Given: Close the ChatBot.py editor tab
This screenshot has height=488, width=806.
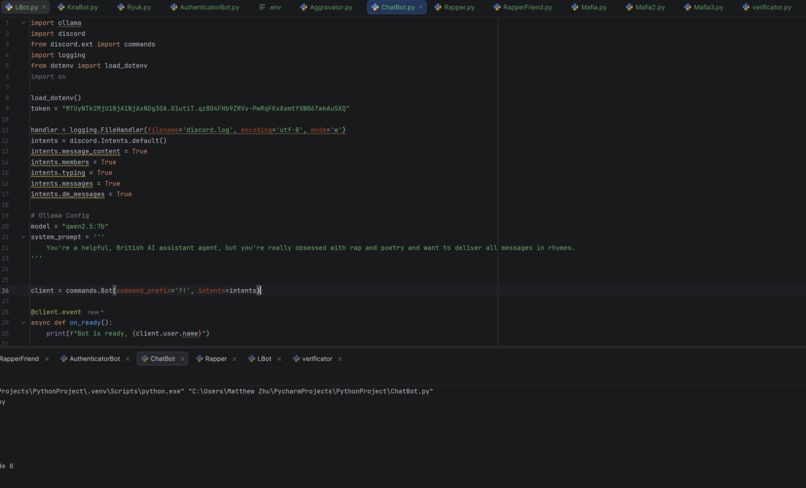Looking at the screenshot, I should click(x=421, y=7).
